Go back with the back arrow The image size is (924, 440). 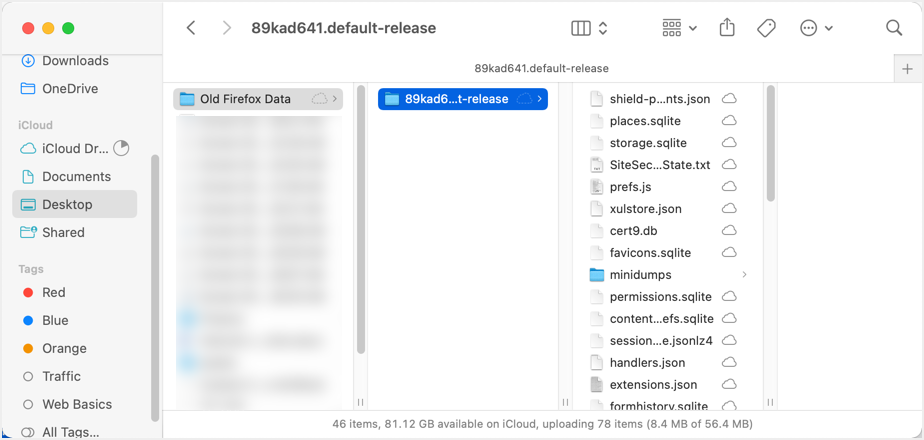click(x=191, y=28)
